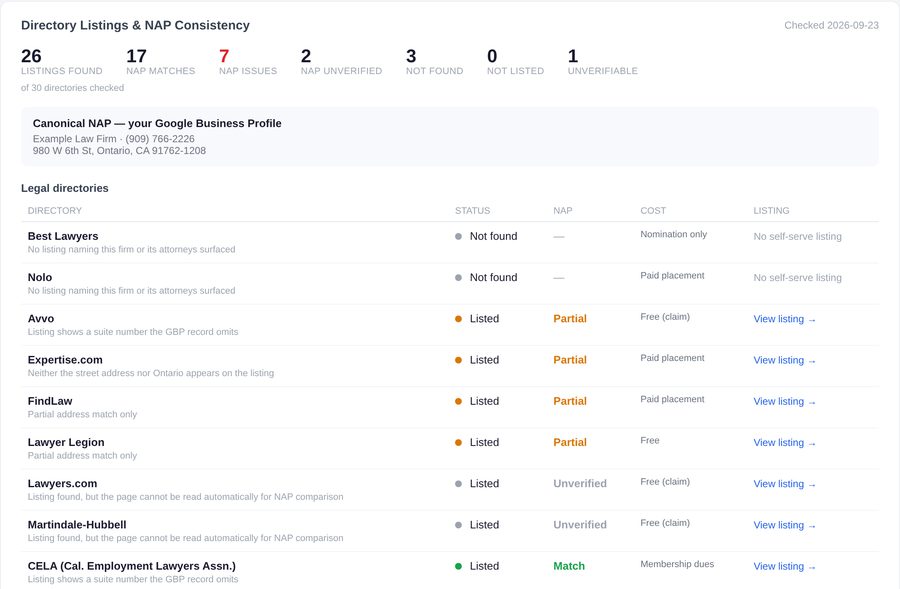Open the Lawyers.com View listing link
This screenshot has width=900, height=589.
[784, 484]
